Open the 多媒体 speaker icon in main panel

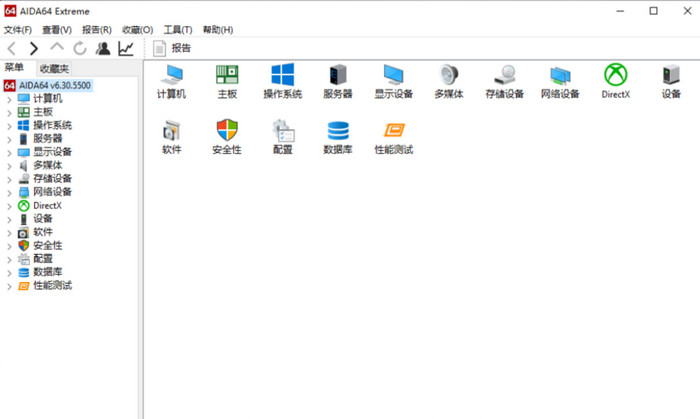(x=449, y=81)
